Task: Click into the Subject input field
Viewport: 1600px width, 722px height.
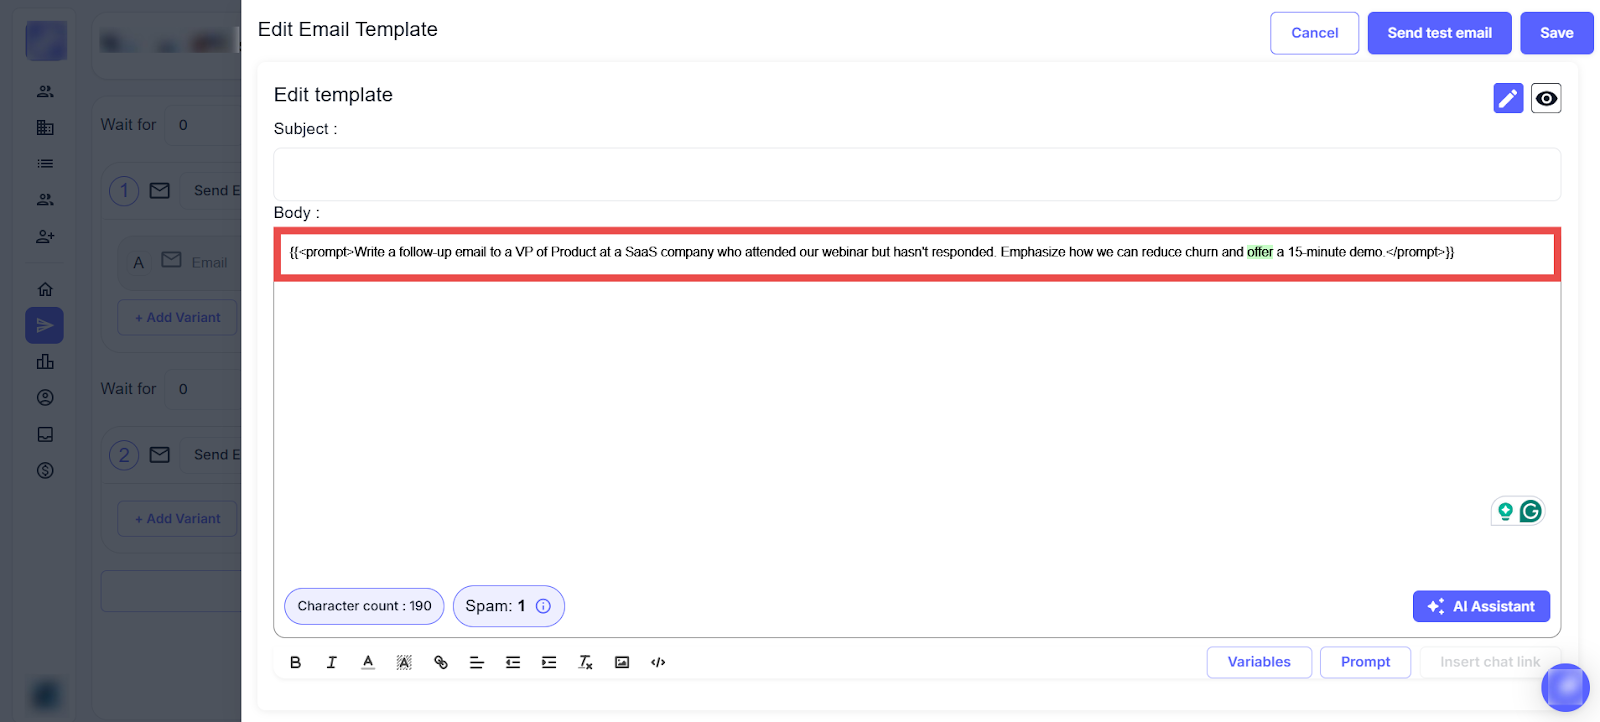Action: click(916, 174)
